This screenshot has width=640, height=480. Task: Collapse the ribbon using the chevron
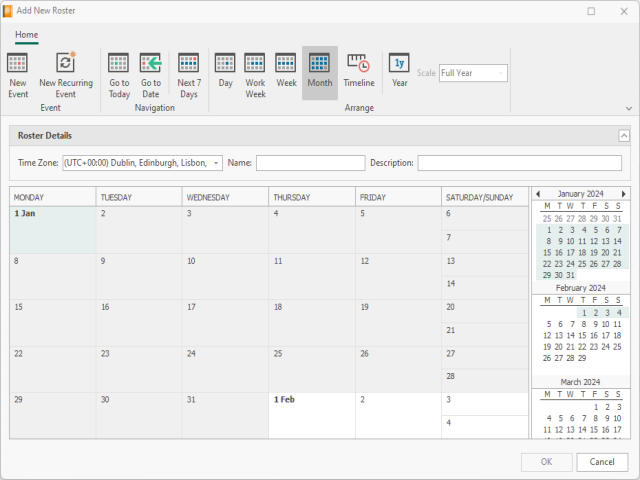click(x=629, y=108)
